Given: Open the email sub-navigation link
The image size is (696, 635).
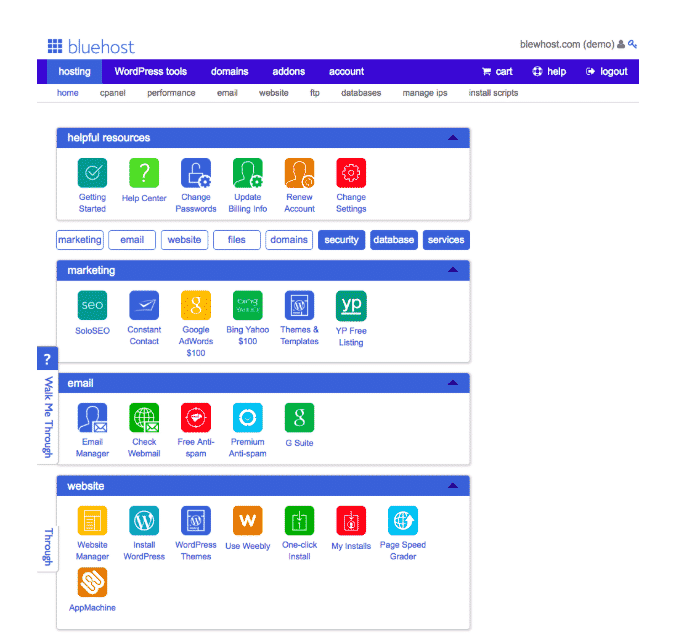Looking at the screenshot, I should (x=227, y=93).
